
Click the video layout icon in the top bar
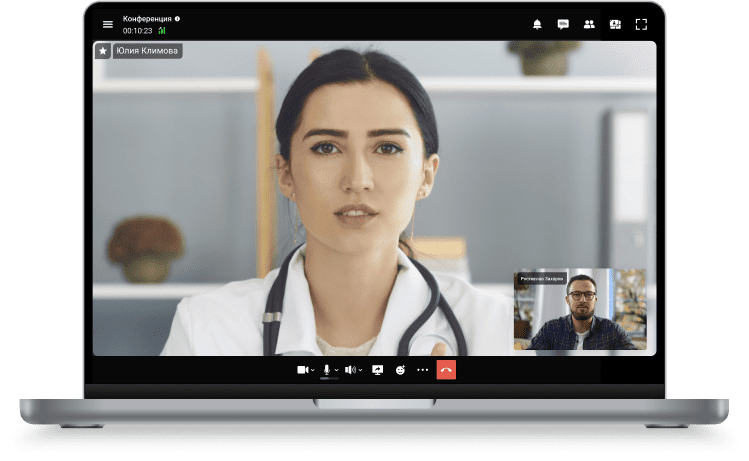coord(615,24)
